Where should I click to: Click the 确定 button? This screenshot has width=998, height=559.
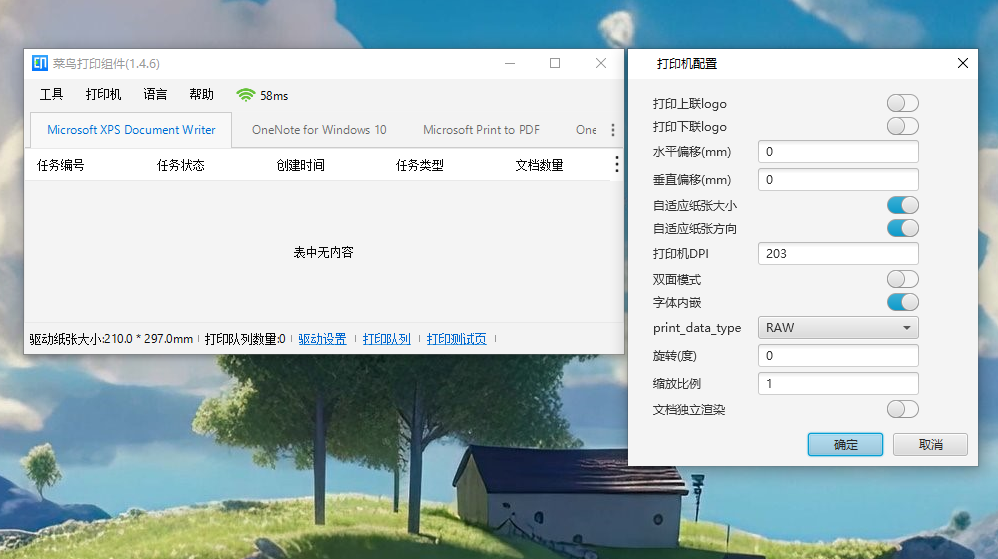point(845,444)
